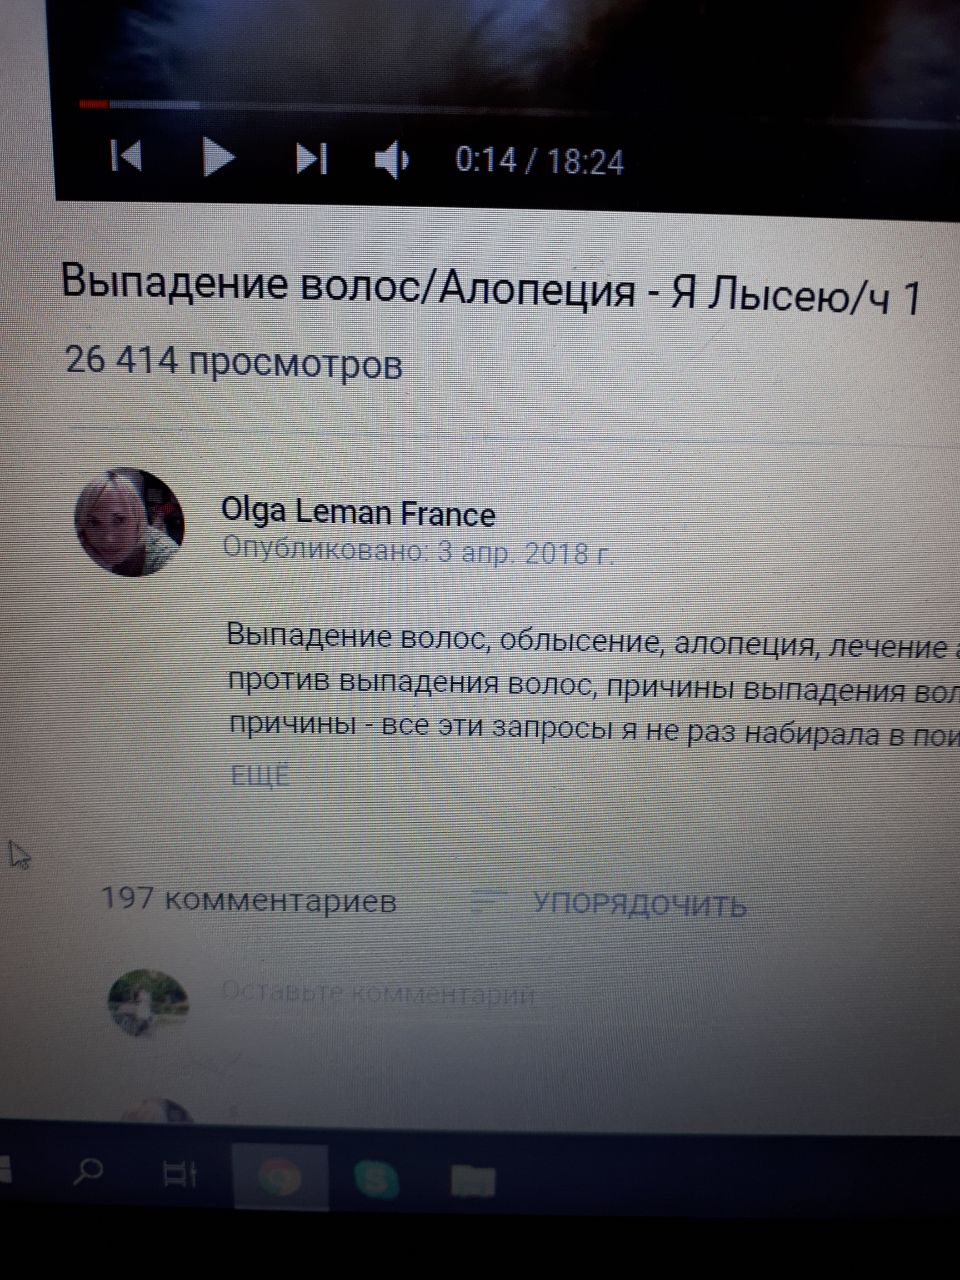Expand the description with ЕЩЁ
This screenshot has width=960, height=1280.
pos(260,776)
